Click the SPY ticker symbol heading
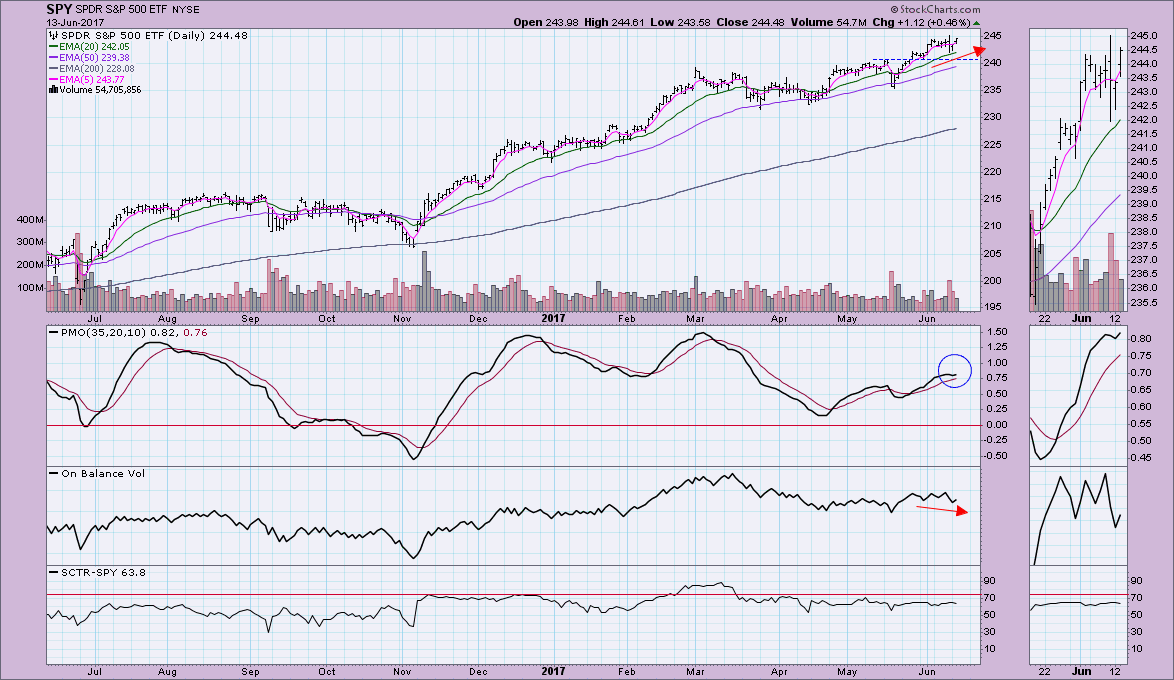The image size is (1174, 680). pos(59,9)
